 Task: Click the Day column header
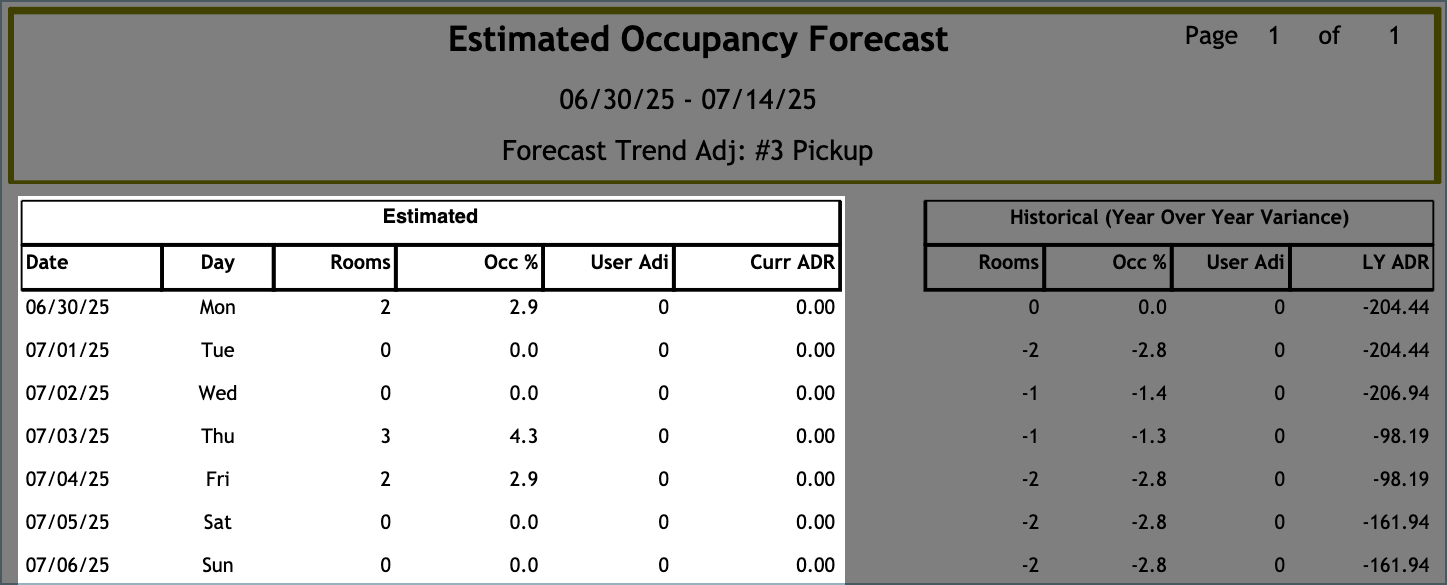[217, 263]
